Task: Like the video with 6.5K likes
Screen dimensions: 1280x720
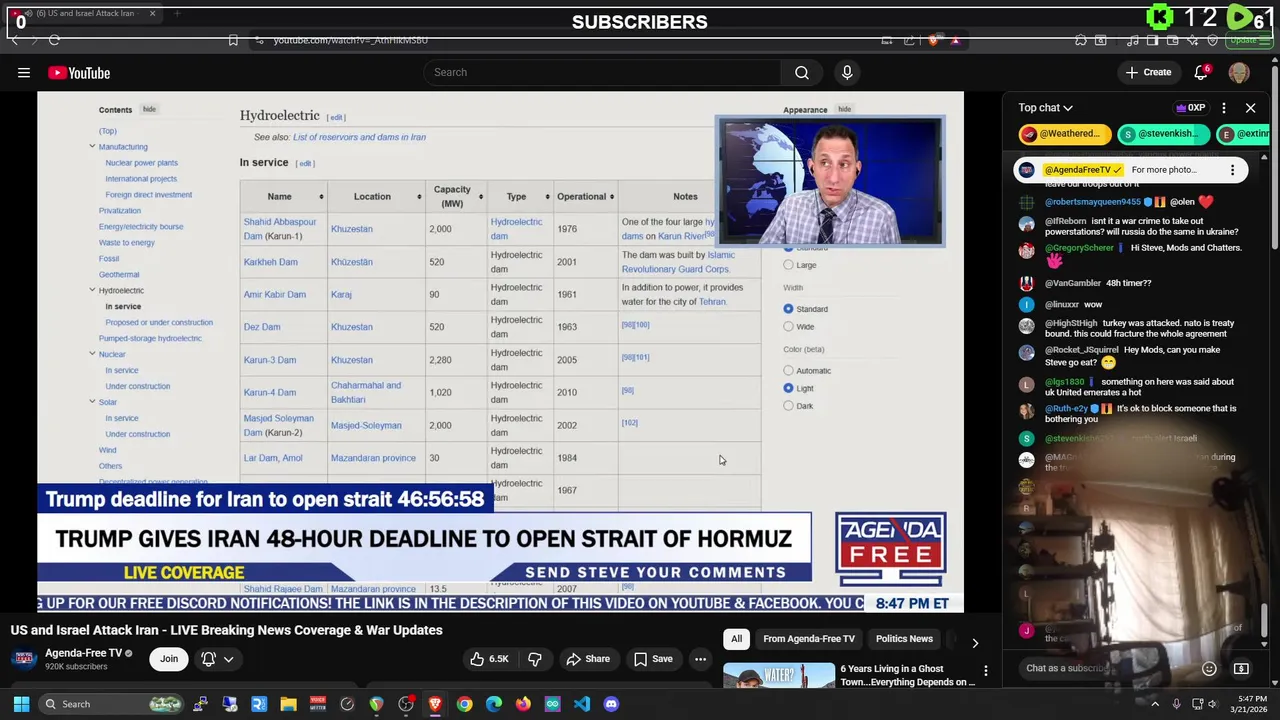Action: point(489,659)
